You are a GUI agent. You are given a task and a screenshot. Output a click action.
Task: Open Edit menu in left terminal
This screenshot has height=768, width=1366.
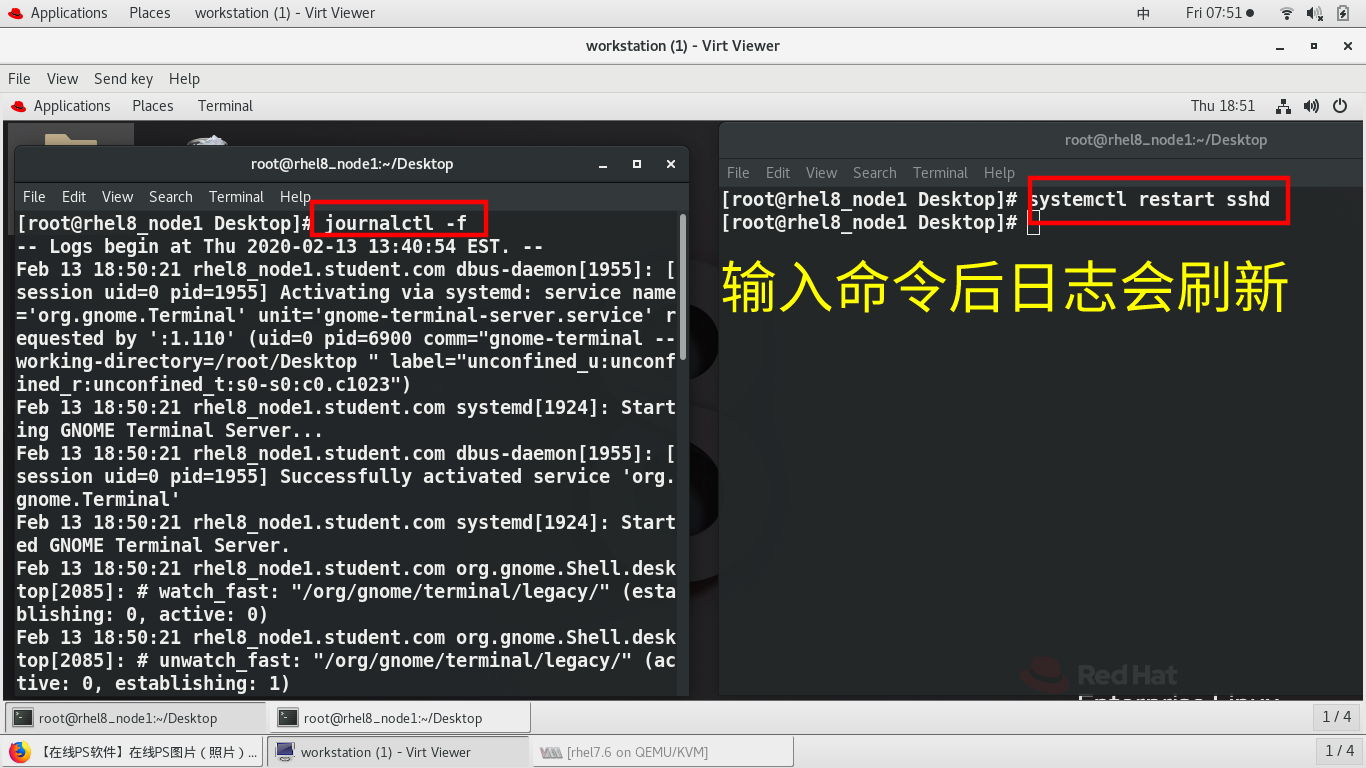click(74, 196)
